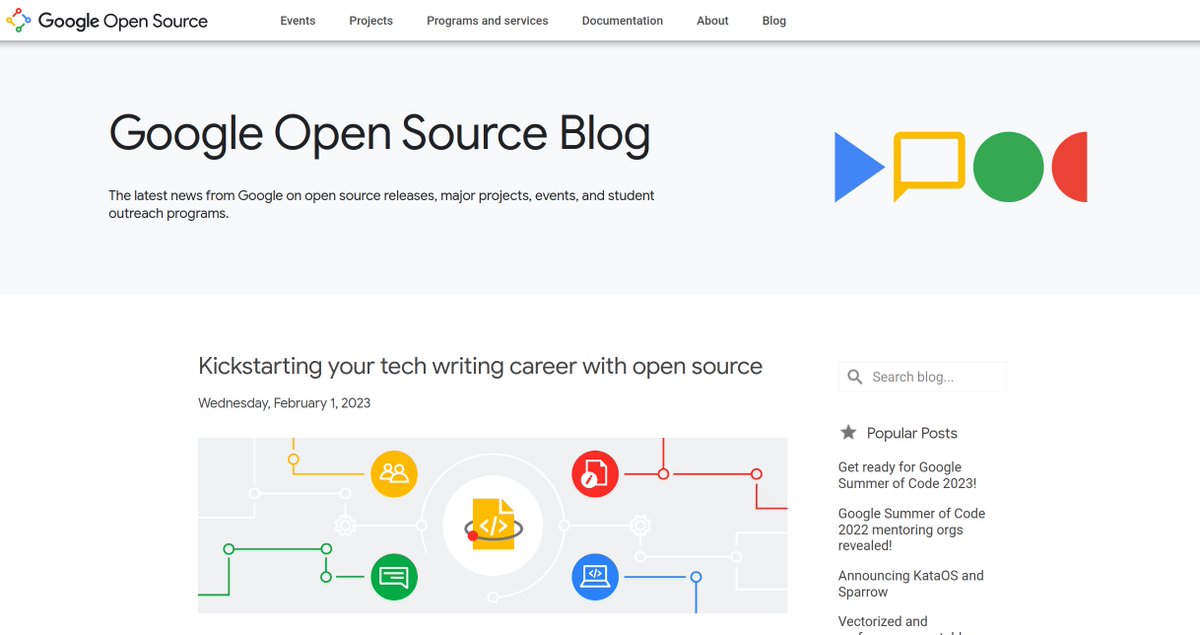The height and width of the screenshot is (635, 1200).
Task: Click the search magnifier icon
Action: tap(855, 376)
